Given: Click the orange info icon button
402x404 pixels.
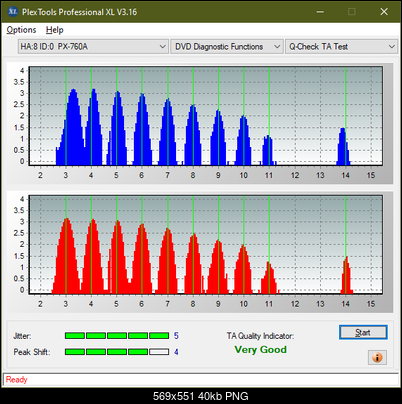Looking at the screenshot, I should [x=377, y=358].
